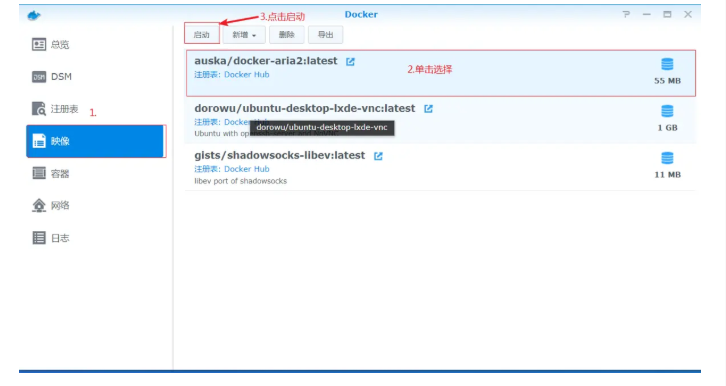Maximize the Docker window
This screenshot has height=386, width=726.
[x=667, y=14]
